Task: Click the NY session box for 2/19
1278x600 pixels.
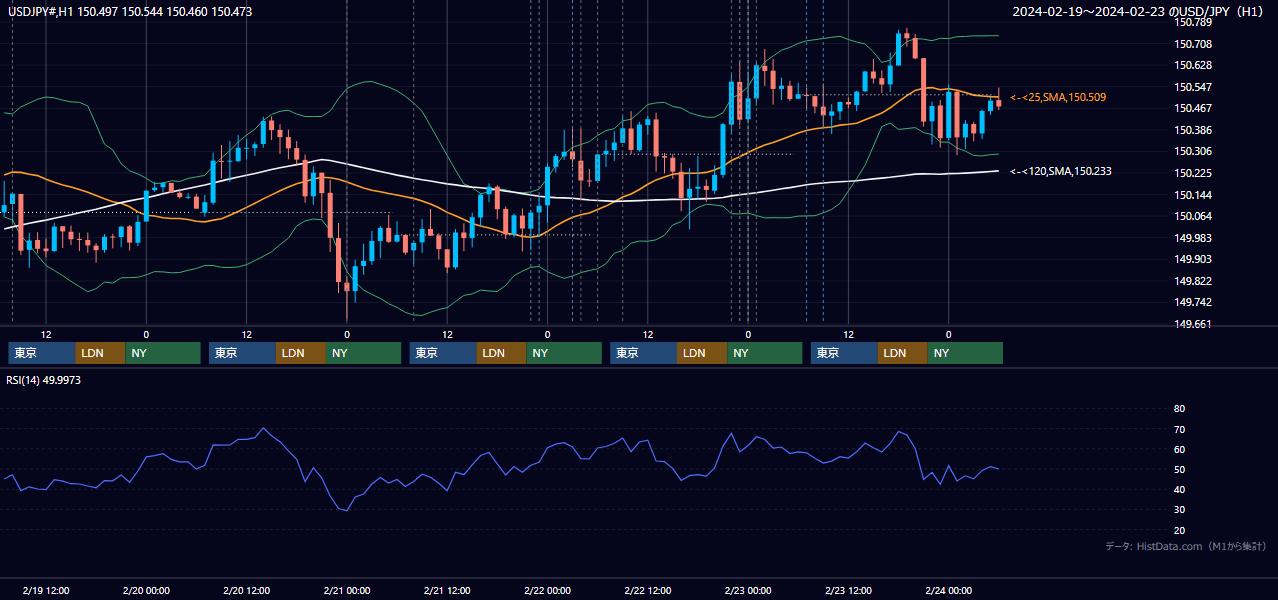Action: coord(163,353)
